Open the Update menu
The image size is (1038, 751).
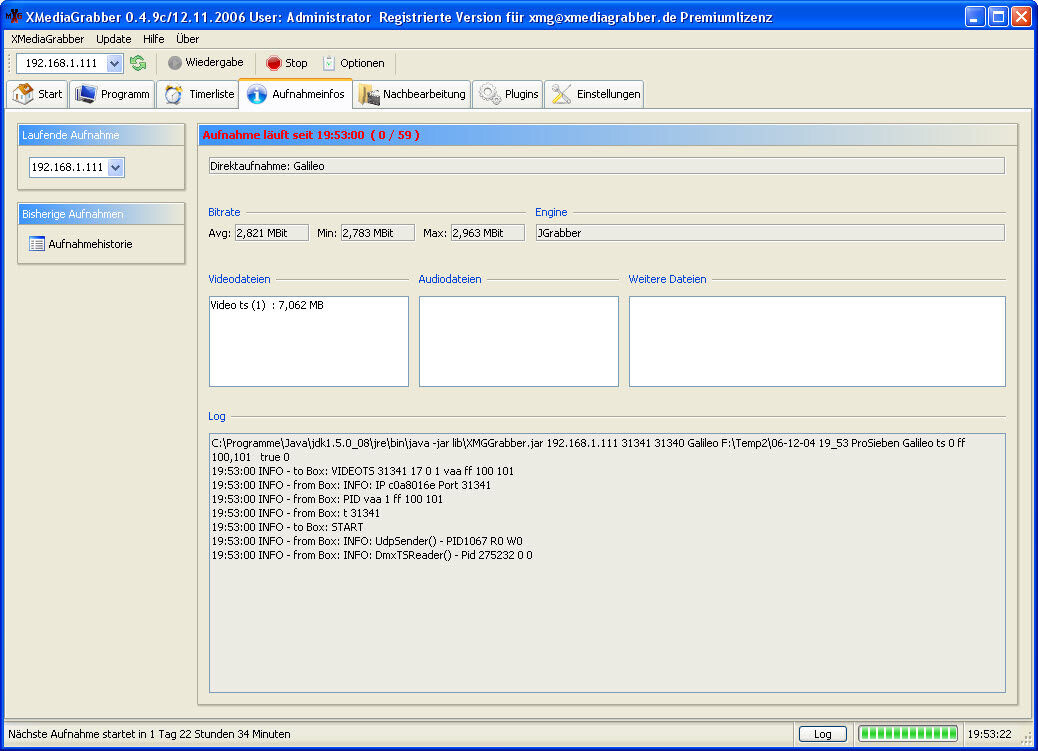point(113,39)
